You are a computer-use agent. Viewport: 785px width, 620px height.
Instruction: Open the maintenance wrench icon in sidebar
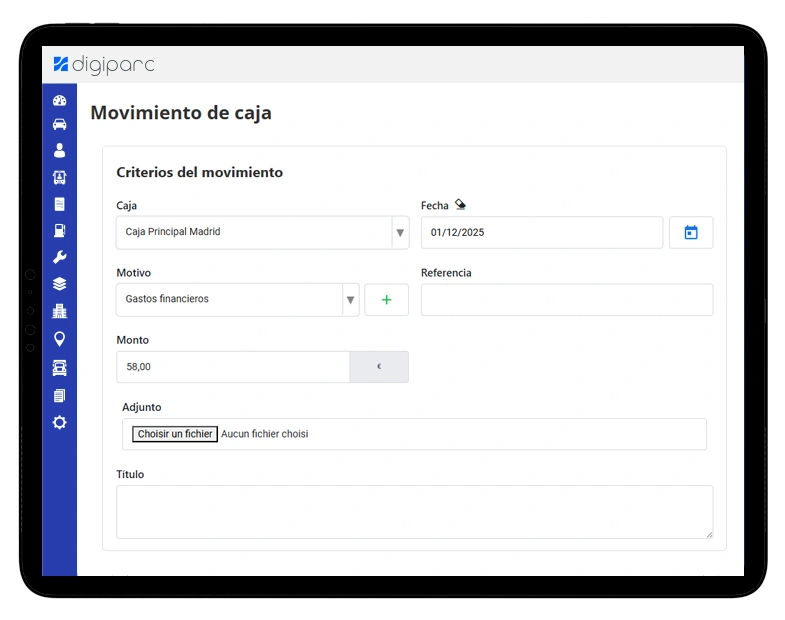click(60, 257)
